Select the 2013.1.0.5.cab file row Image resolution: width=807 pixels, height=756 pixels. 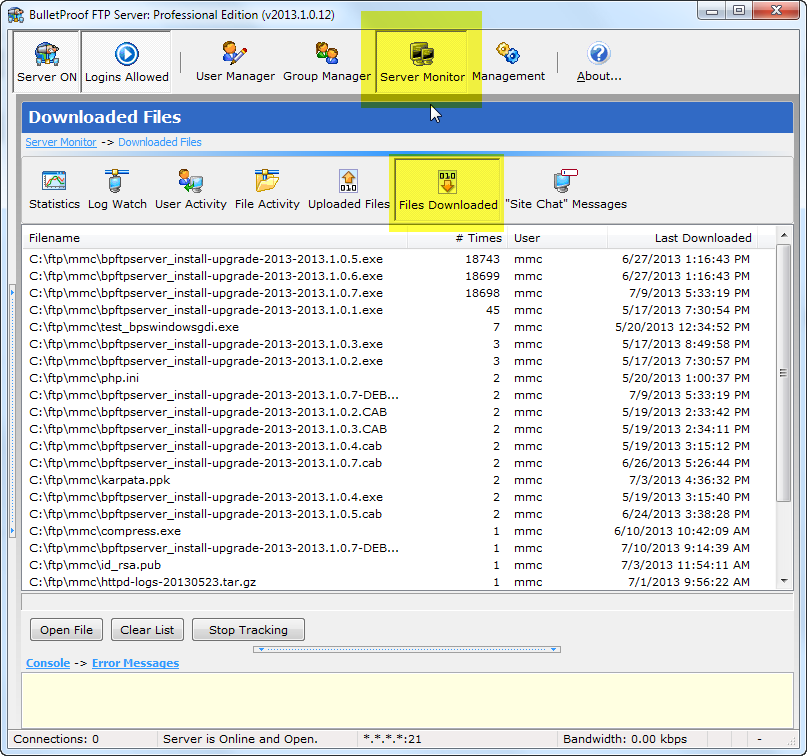click(399, 514)
